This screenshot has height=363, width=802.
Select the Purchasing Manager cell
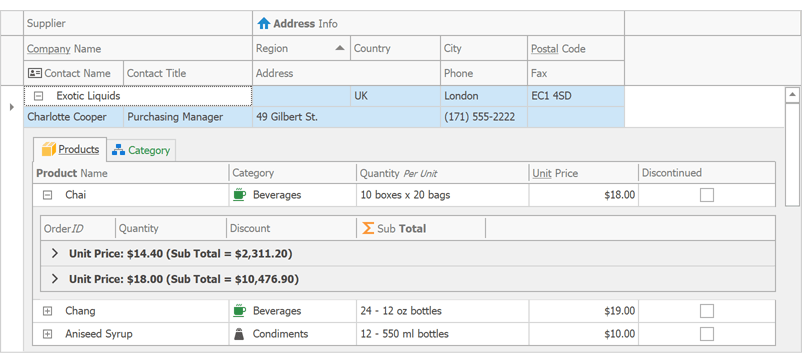[x=188, y=117]
